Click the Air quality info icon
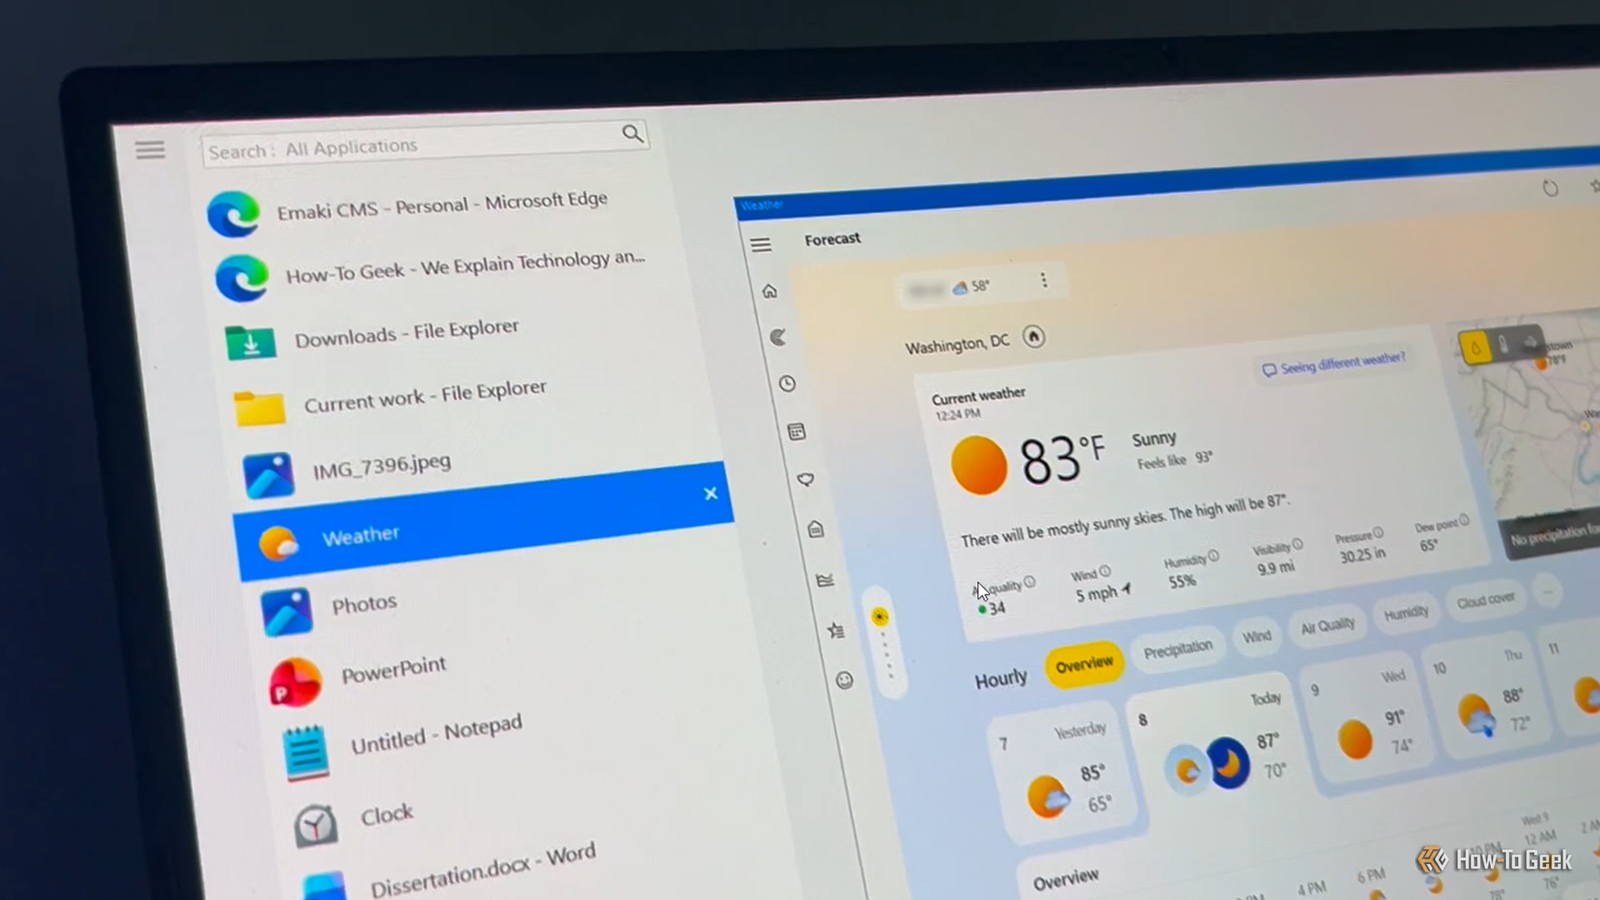Viewport: 1600px width, 900px height. tap(1030, 582)
